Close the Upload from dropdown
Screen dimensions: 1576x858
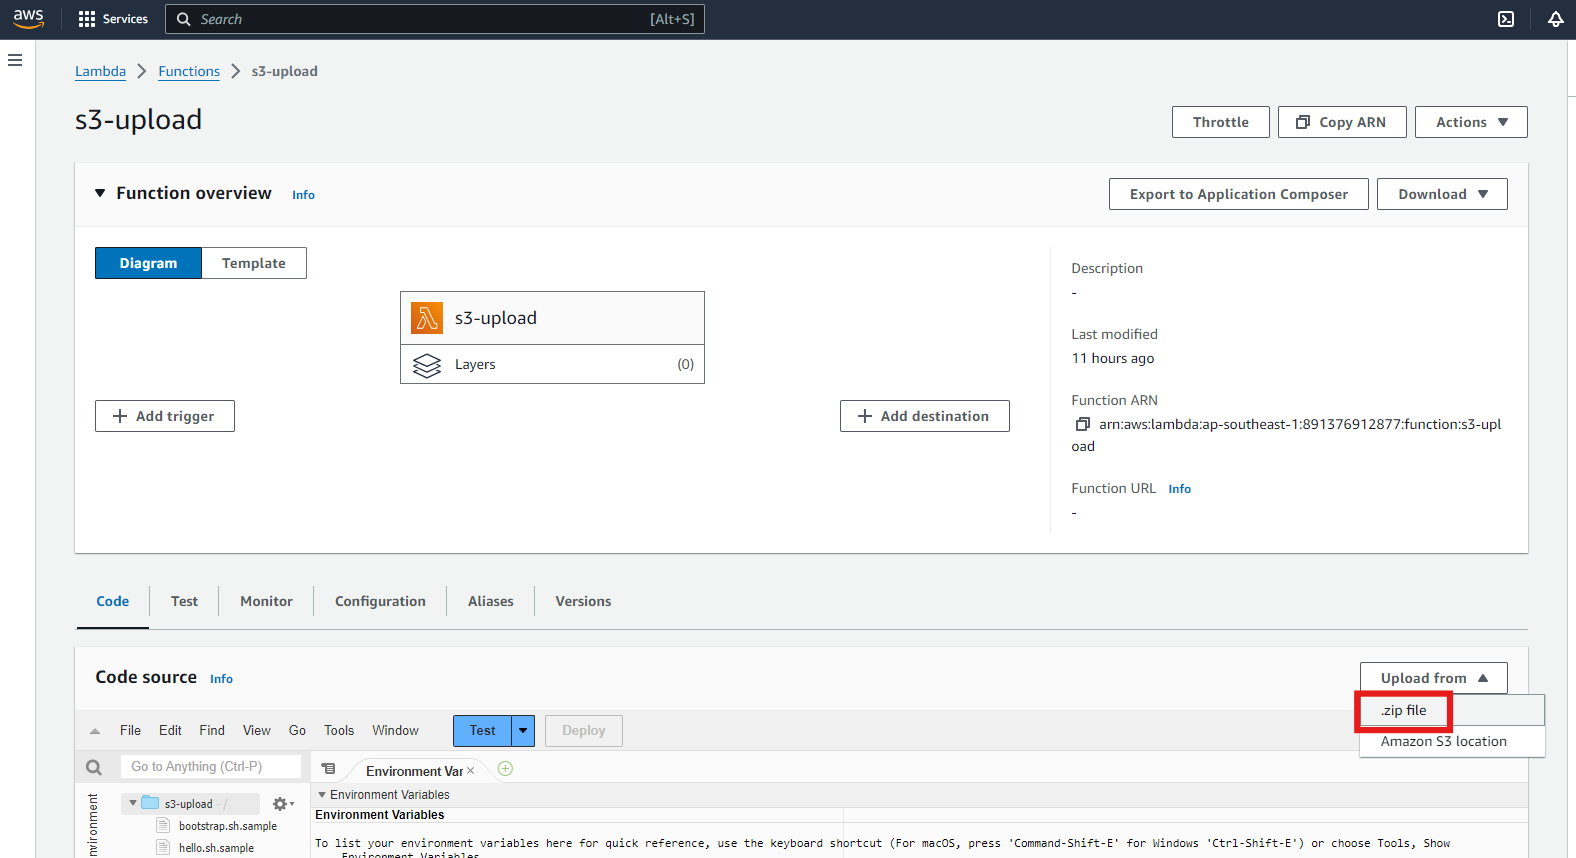(1433, 678)
